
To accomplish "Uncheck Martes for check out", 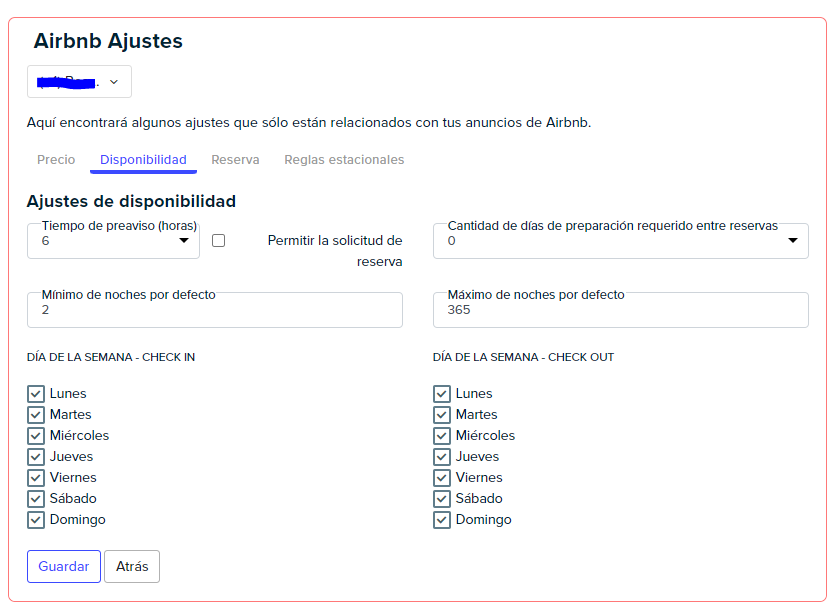I will [x=442, y=415].
